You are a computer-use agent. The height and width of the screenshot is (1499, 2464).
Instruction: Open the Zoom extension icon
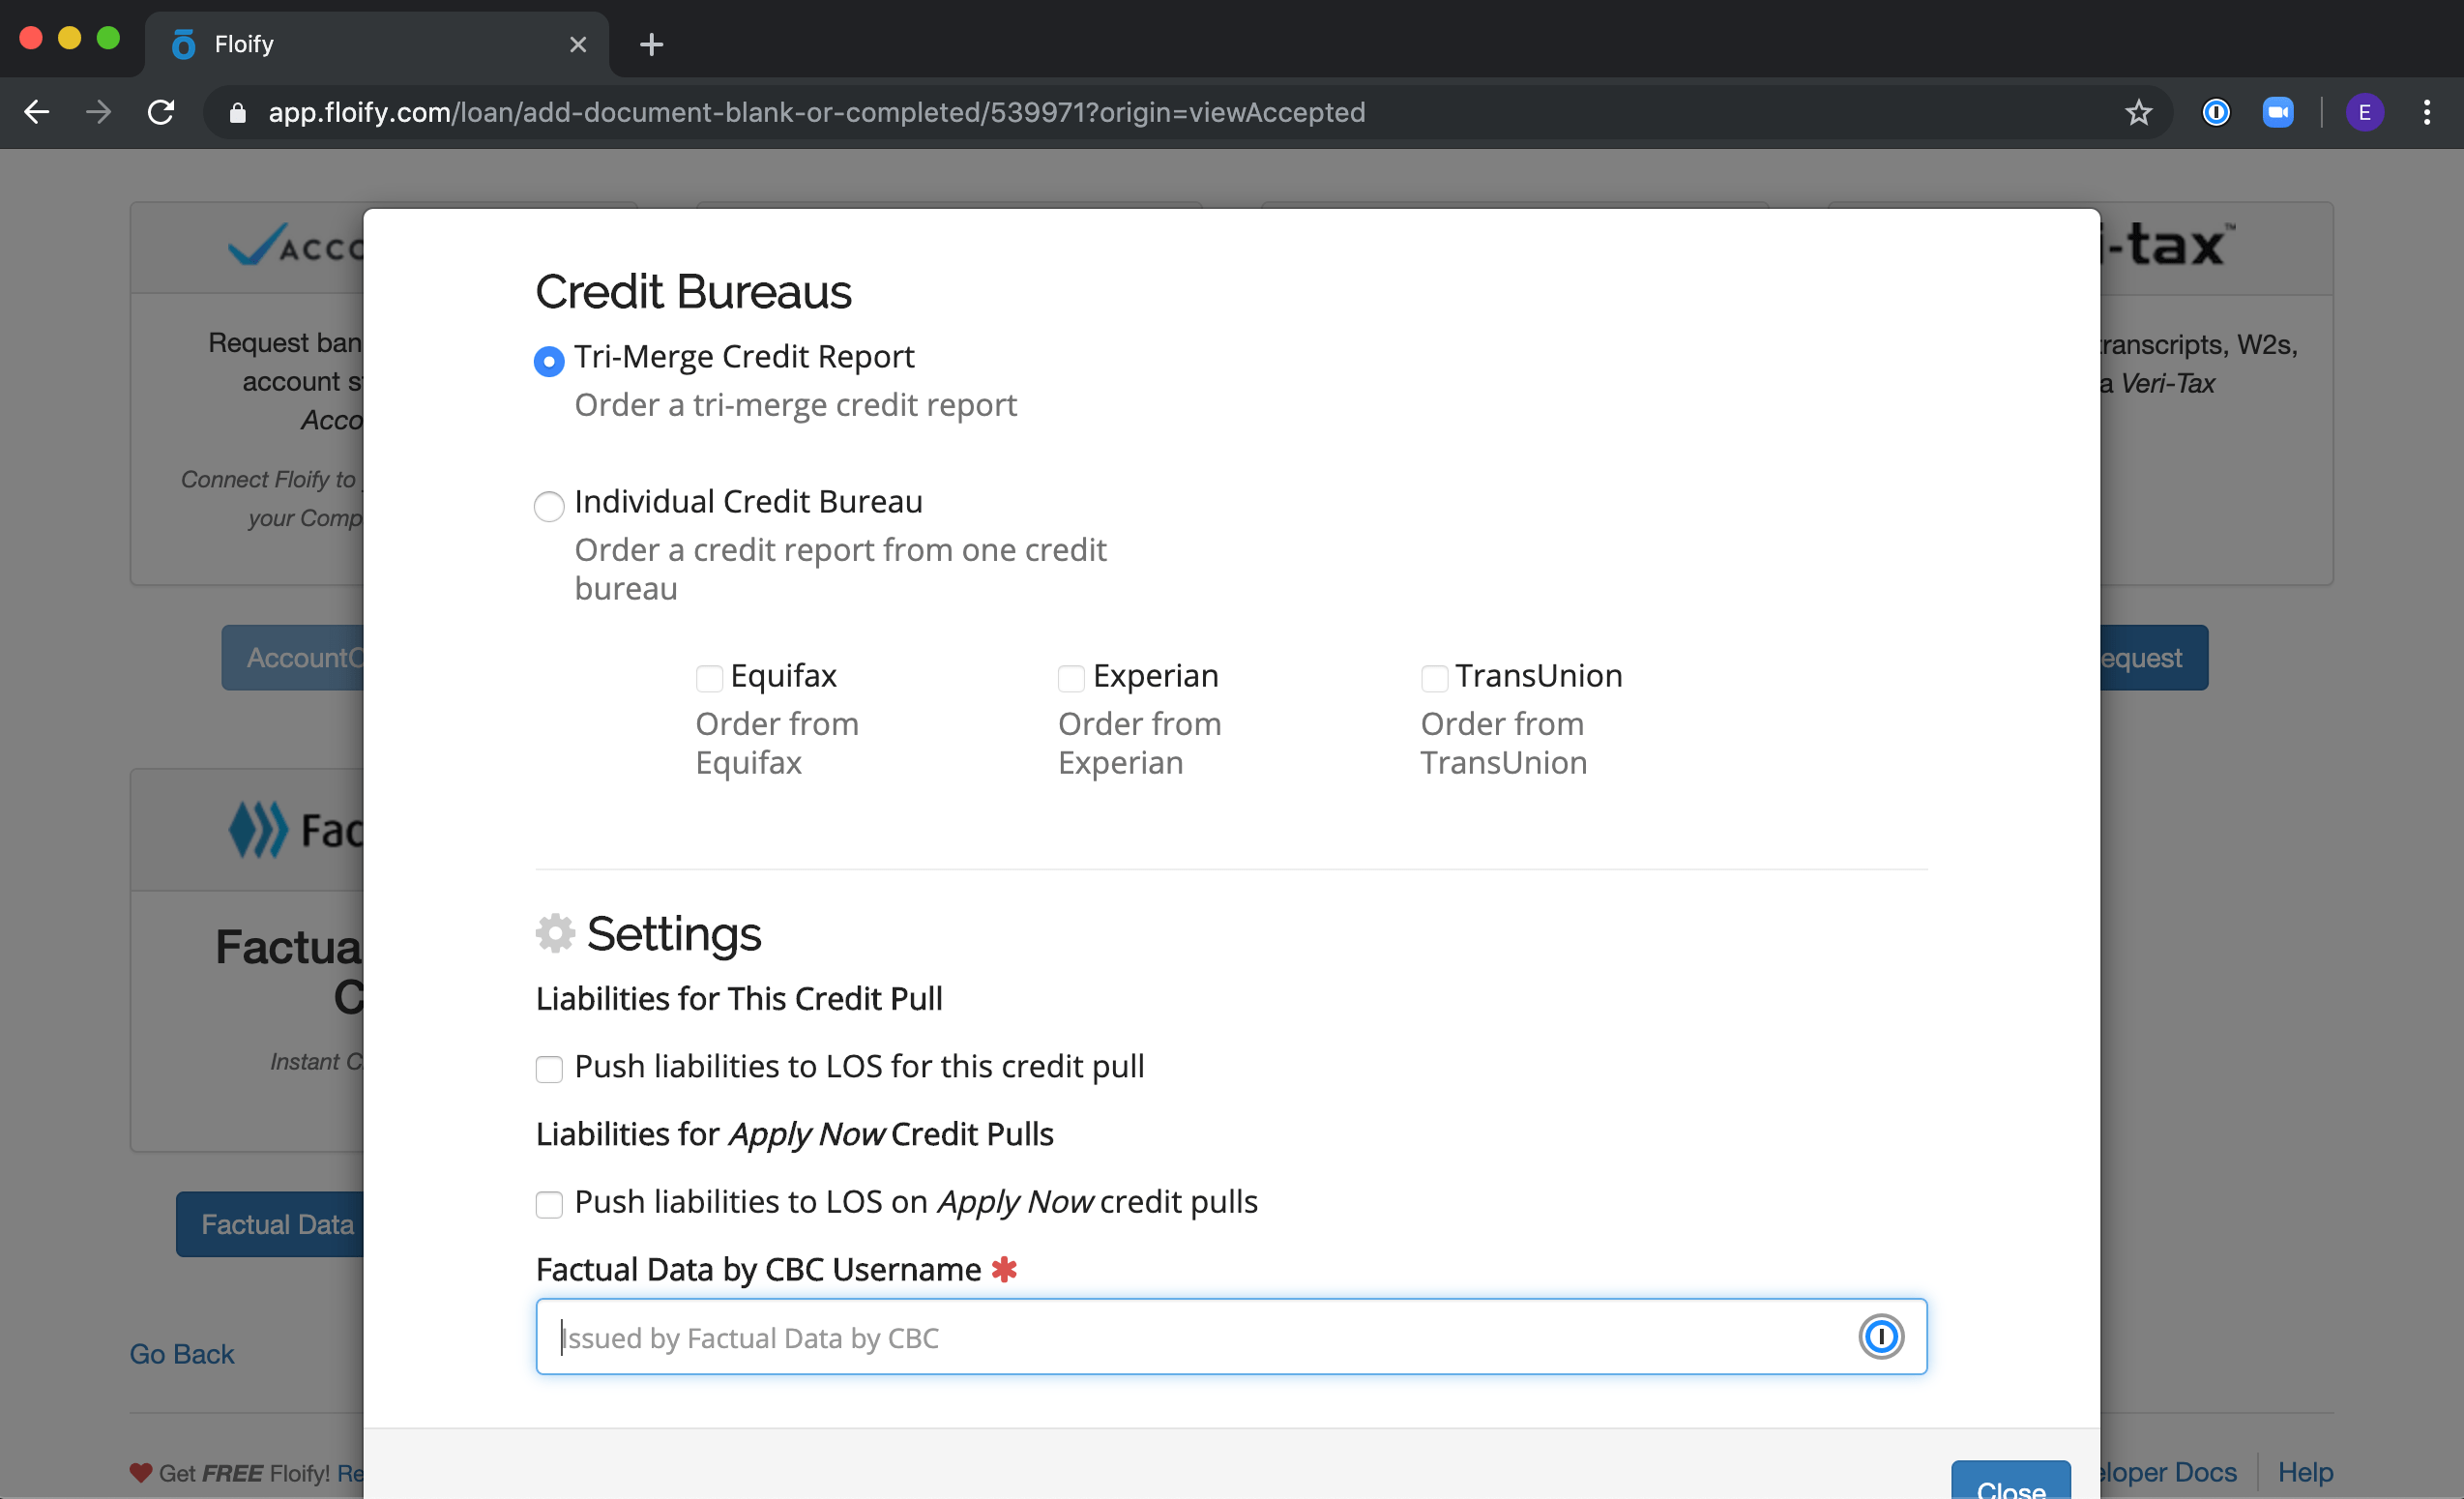(2277, 112)
